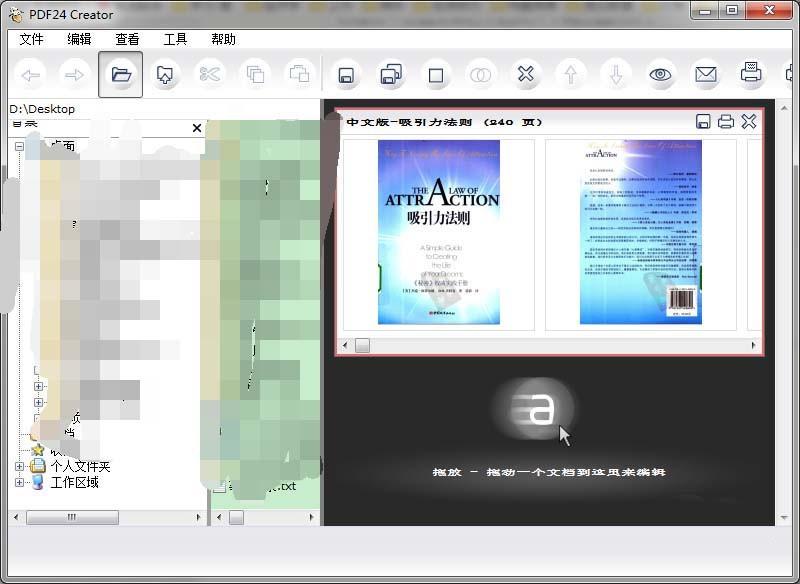Open the 文件 menu
Viewport: 800px width, 584px height.
point(30,39)
